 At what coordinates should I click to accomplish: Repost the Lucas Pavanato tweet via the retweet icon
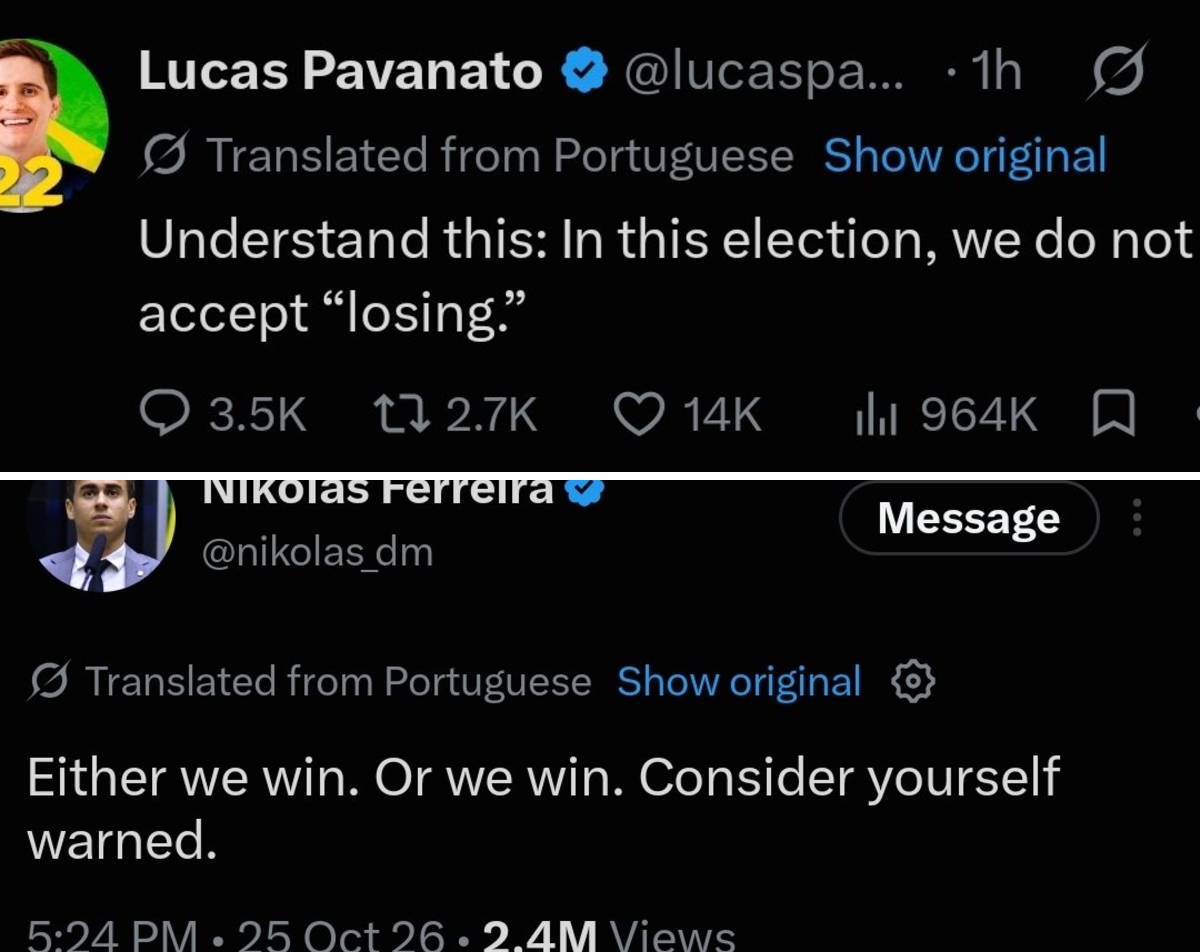click(402, 415)
